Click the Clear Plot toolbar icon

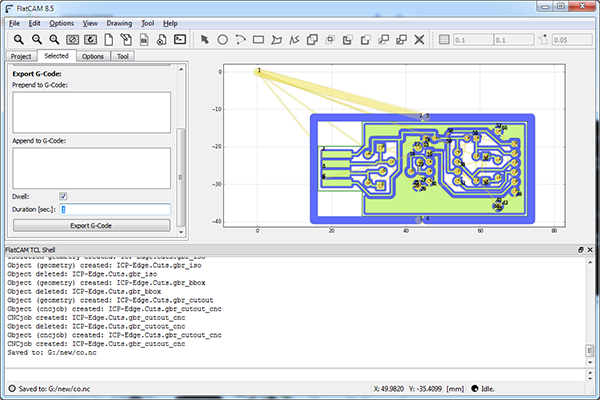point(72,39)
